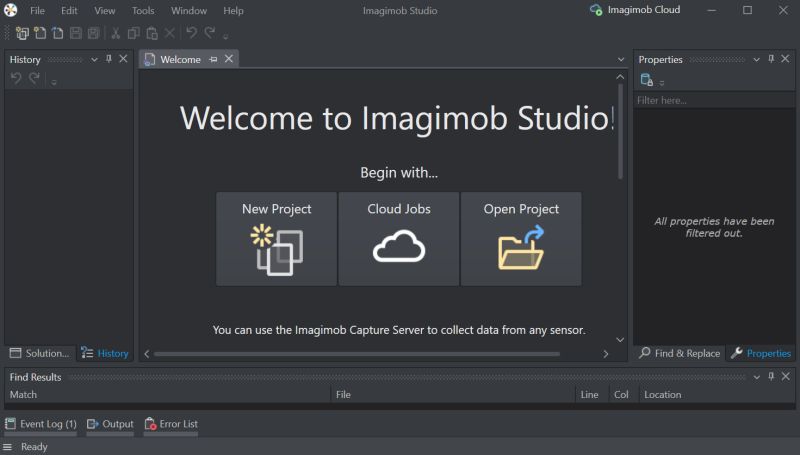Click the Copy toolbar icon
The image size is (800, 455).
[x=134, y=33]
